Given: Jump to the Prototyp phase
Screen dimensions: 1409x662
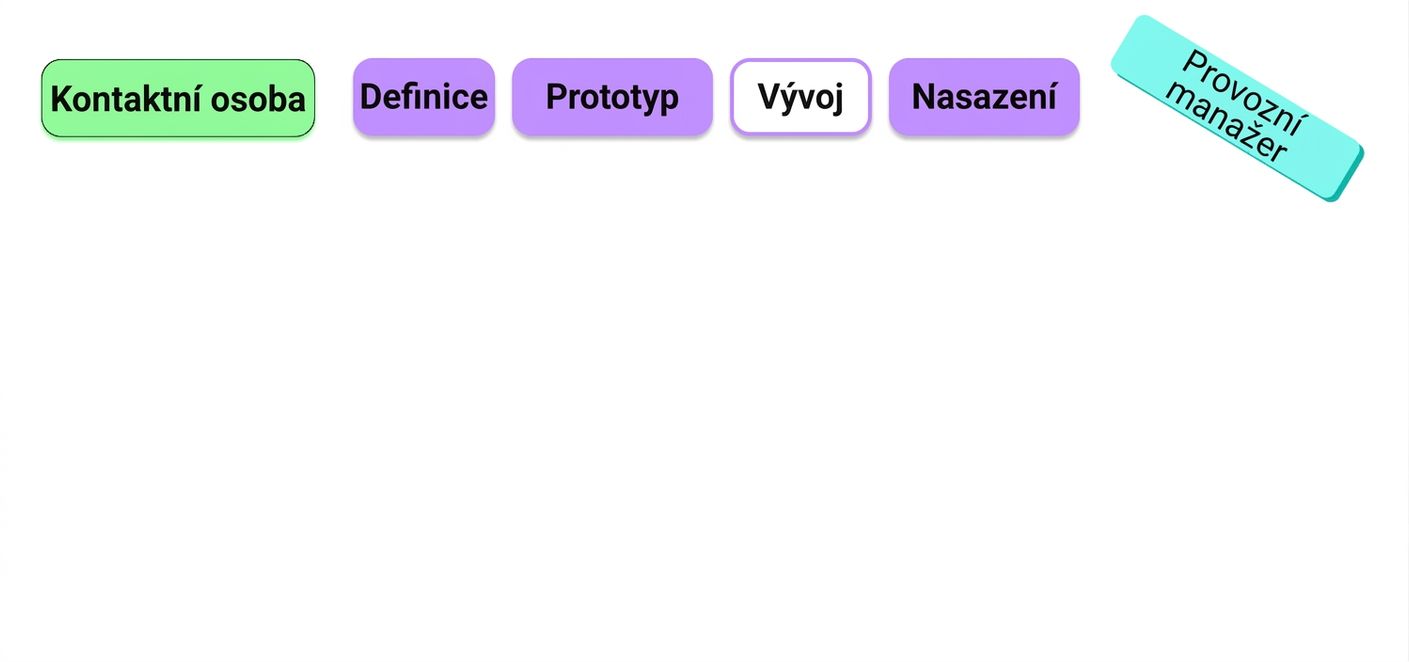Looking at the screenshot, I should tap(612, 97).
